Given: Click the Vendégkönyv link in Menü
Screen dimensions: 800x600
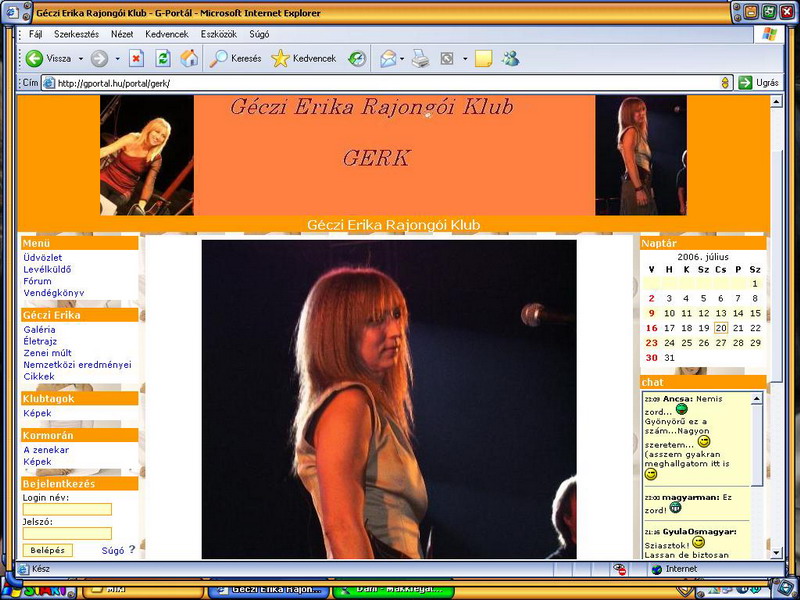Looking at the screenshot, I should [53, 293].
